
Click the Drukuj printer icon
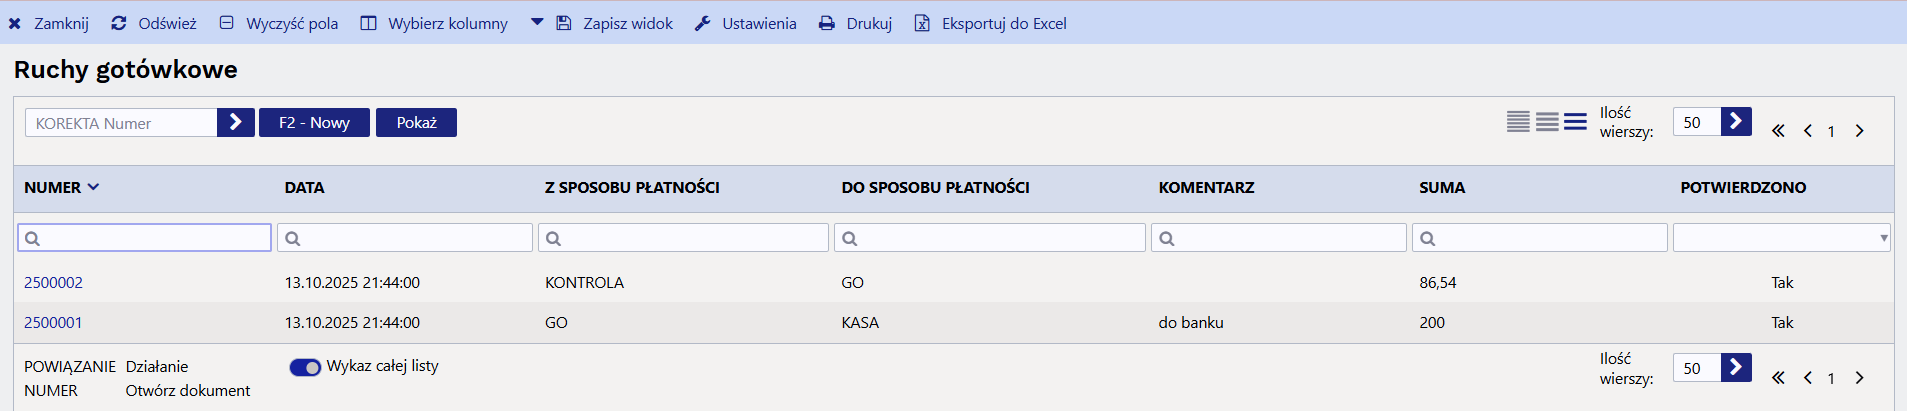[827, 23]
